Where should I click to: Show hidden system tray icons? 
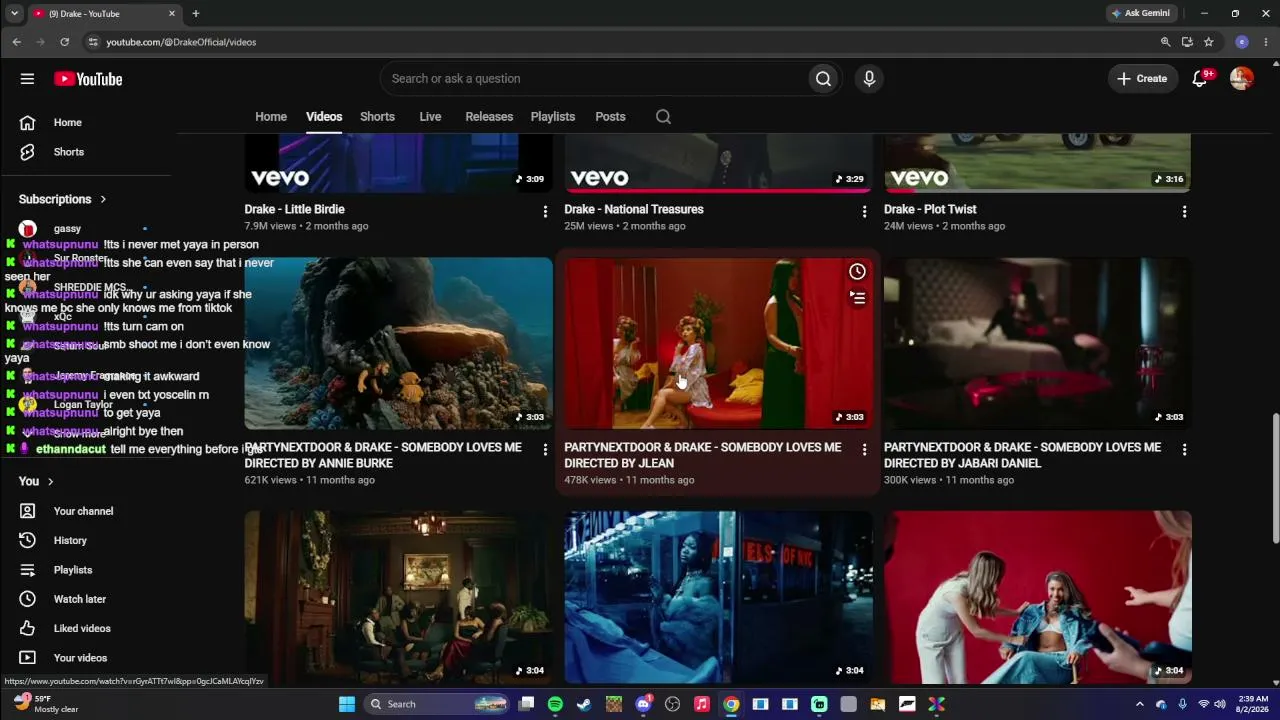point(1139,704)
